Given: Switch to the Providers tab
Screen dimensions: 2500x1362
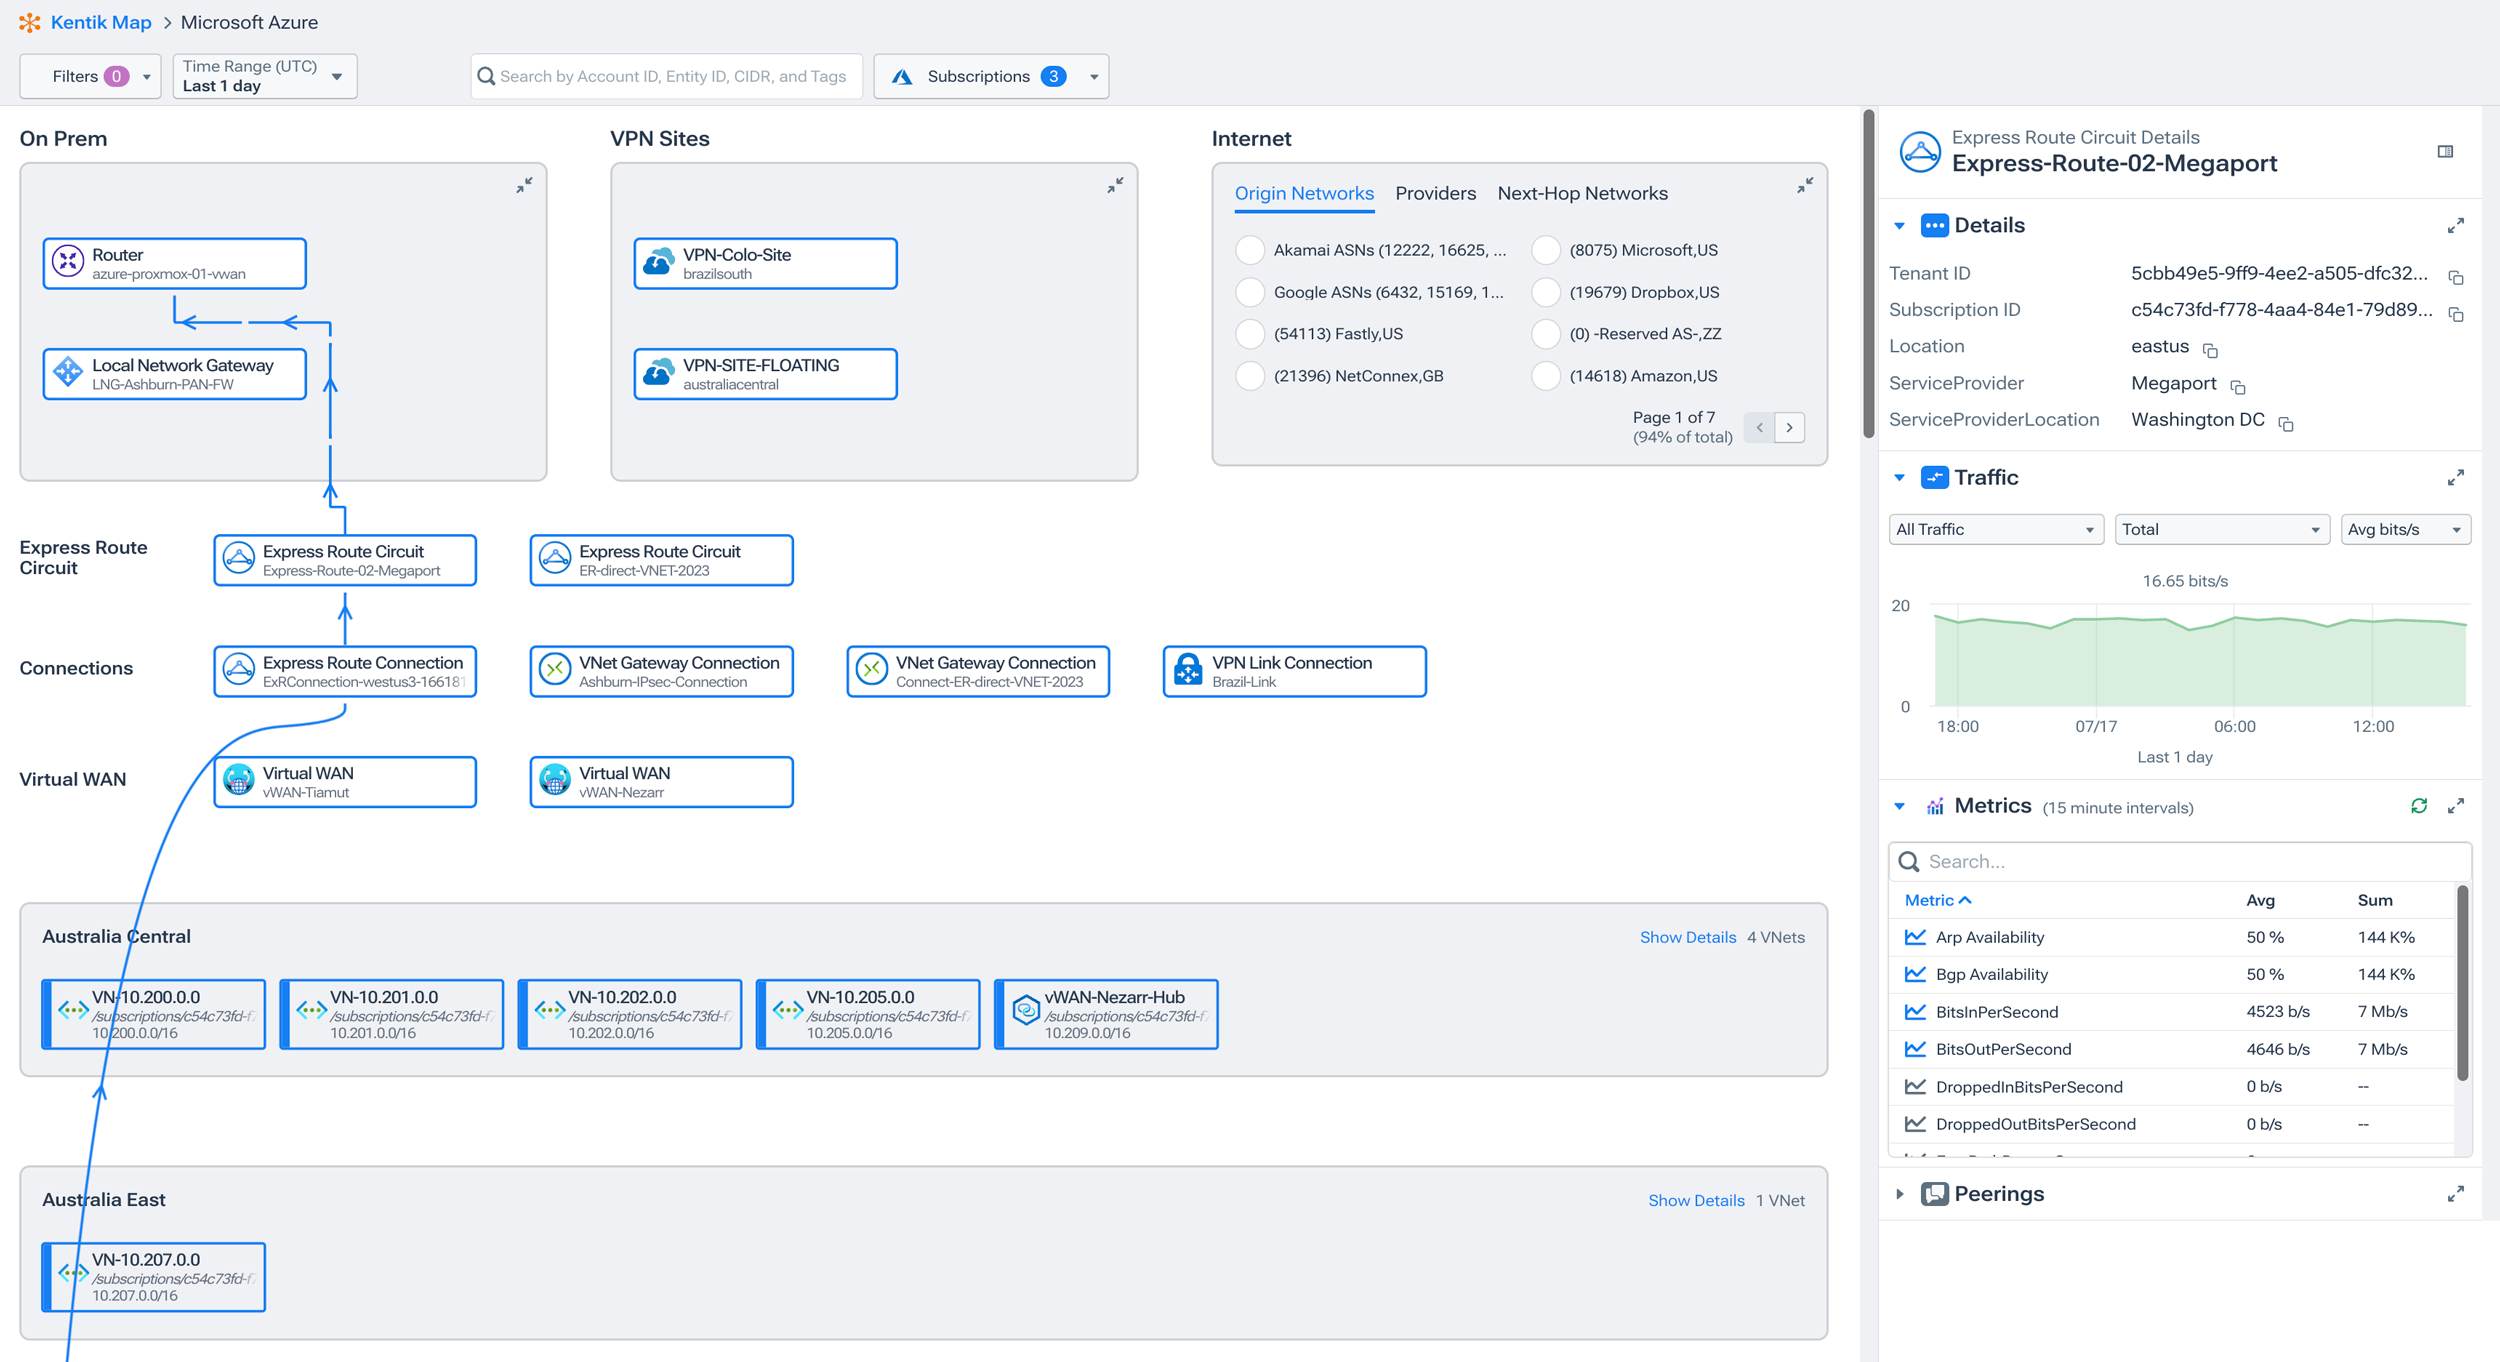Looking at the screenshot, I should (x=1435, y=193).
